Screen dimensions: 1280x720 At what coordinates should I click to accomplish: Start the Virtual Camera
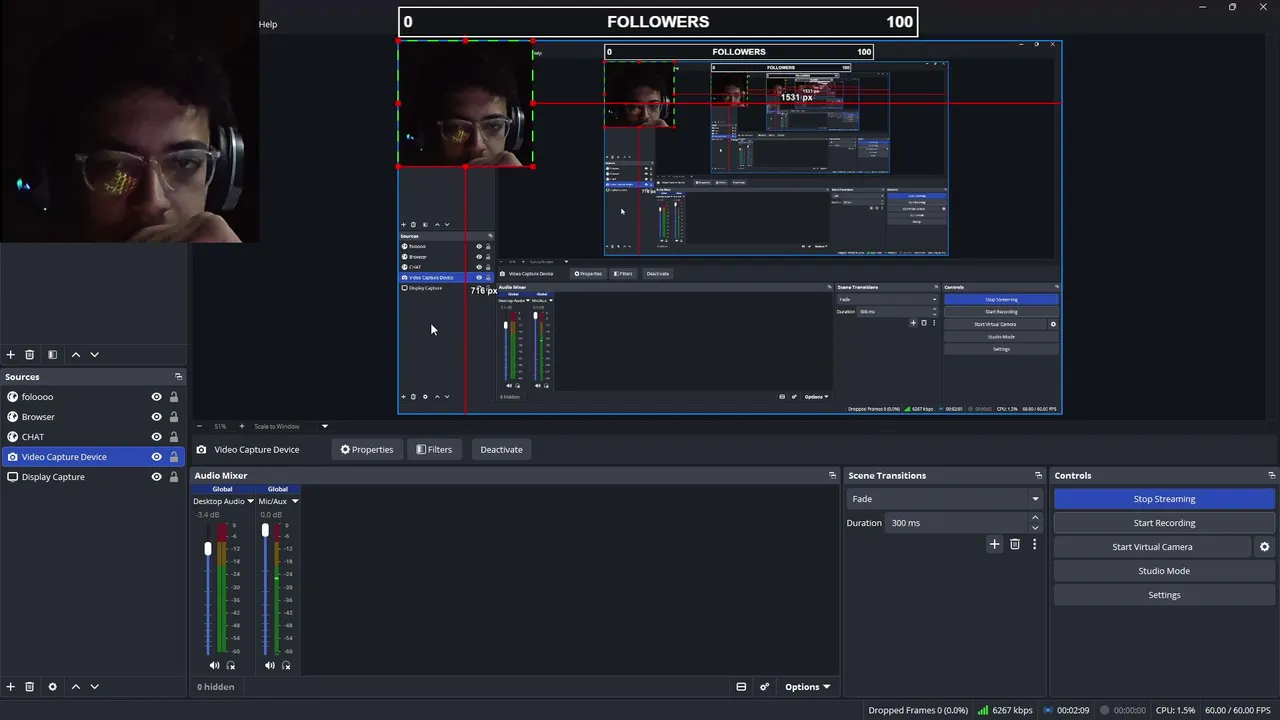(1152, 547)
